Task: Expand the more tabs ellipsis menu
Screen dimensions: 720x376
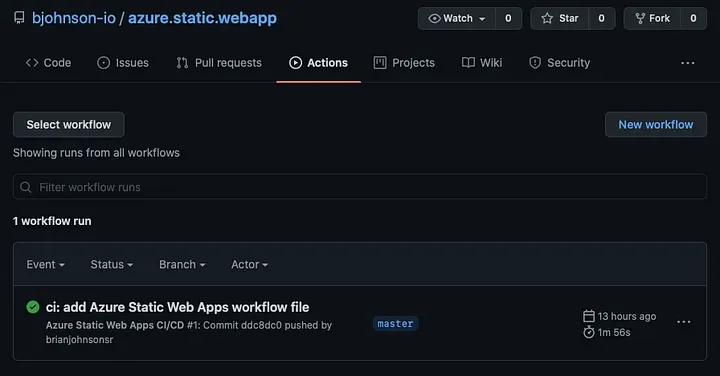Action: (687, 63)
